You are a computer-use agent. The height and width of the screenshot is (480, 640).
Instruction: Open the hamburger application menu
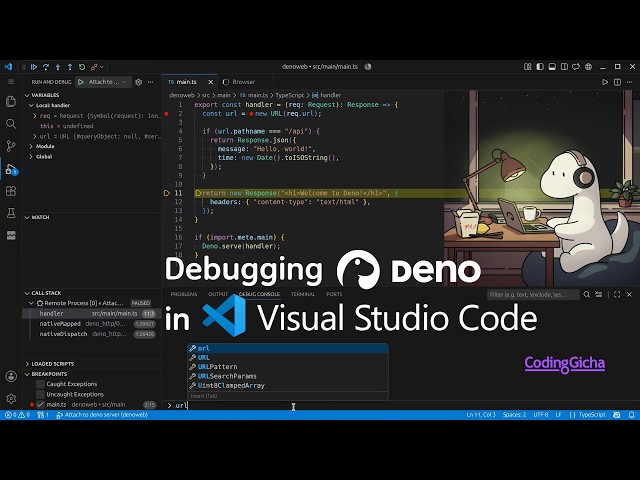pyautogui.click(x=11, y=82)
